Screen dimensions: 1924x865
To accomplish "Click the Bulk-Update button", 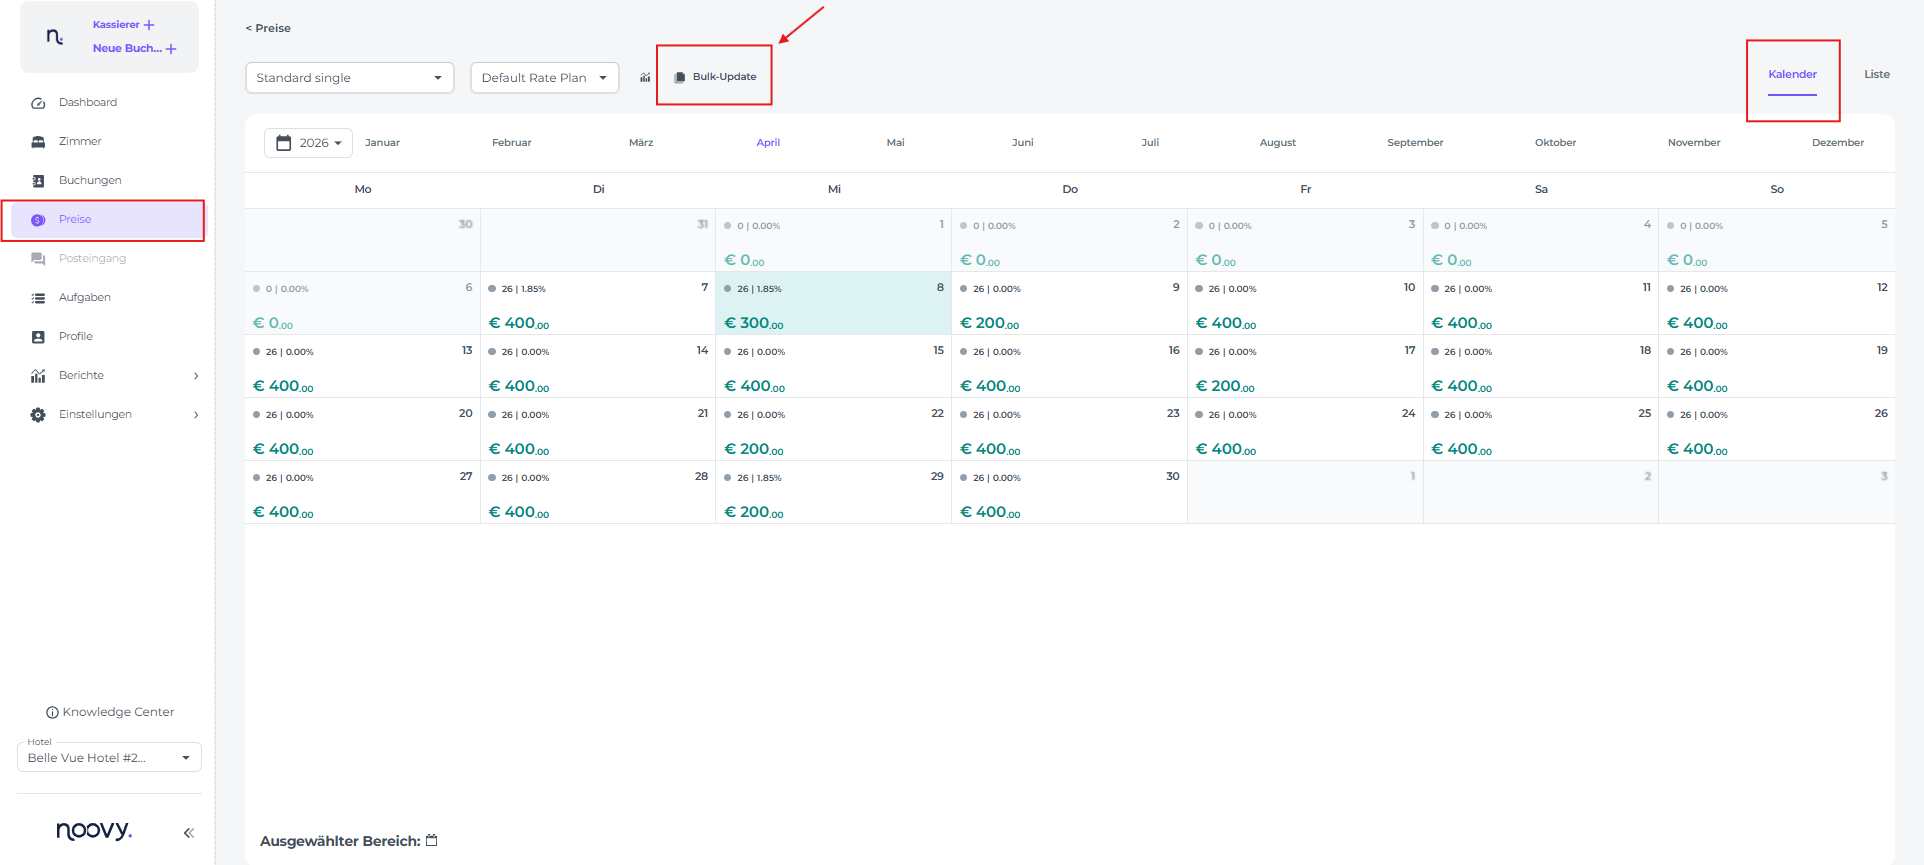I will [x=715, y=77].
